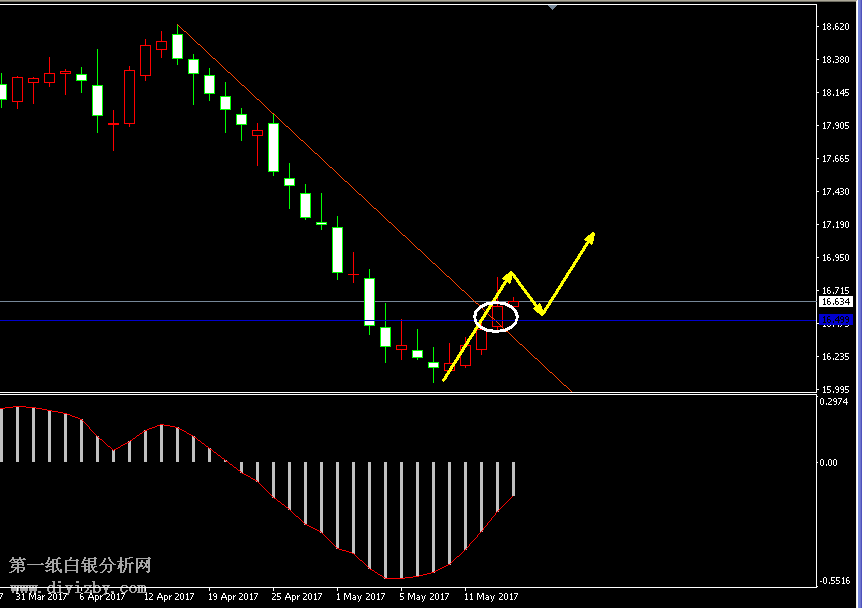Click the arrowhead of the rightmost yellow arrow
This screenshot has height=608, width=862.
coord(591,237)
